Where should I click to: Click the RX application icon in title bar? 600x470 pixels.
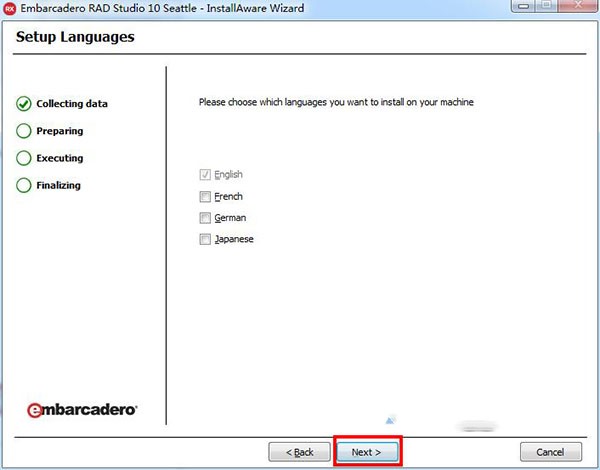10,9
